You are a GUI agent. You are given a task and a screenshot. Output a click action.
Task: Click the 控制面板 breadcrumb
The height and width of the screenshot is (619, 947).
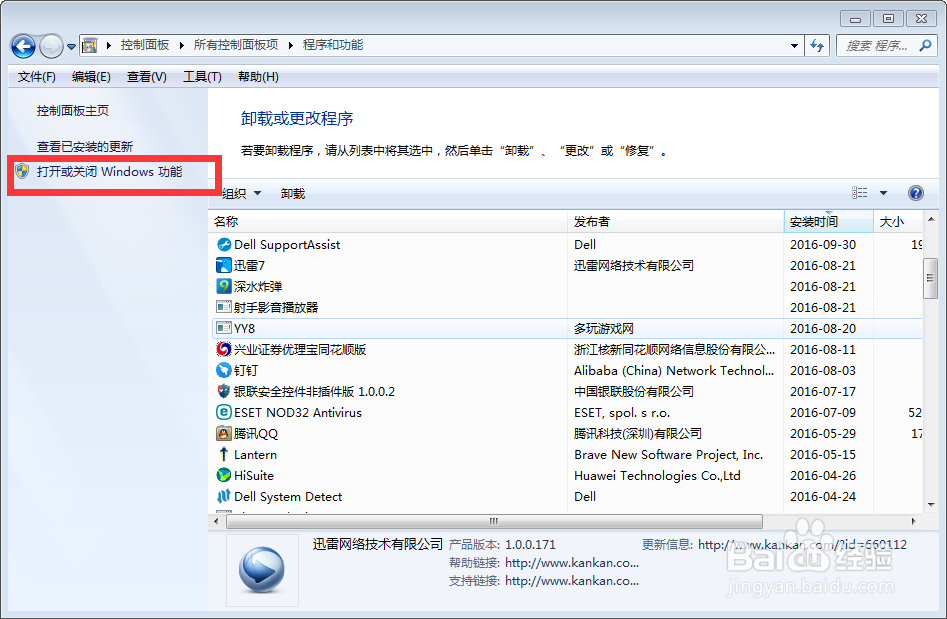[x=144, y=45]
